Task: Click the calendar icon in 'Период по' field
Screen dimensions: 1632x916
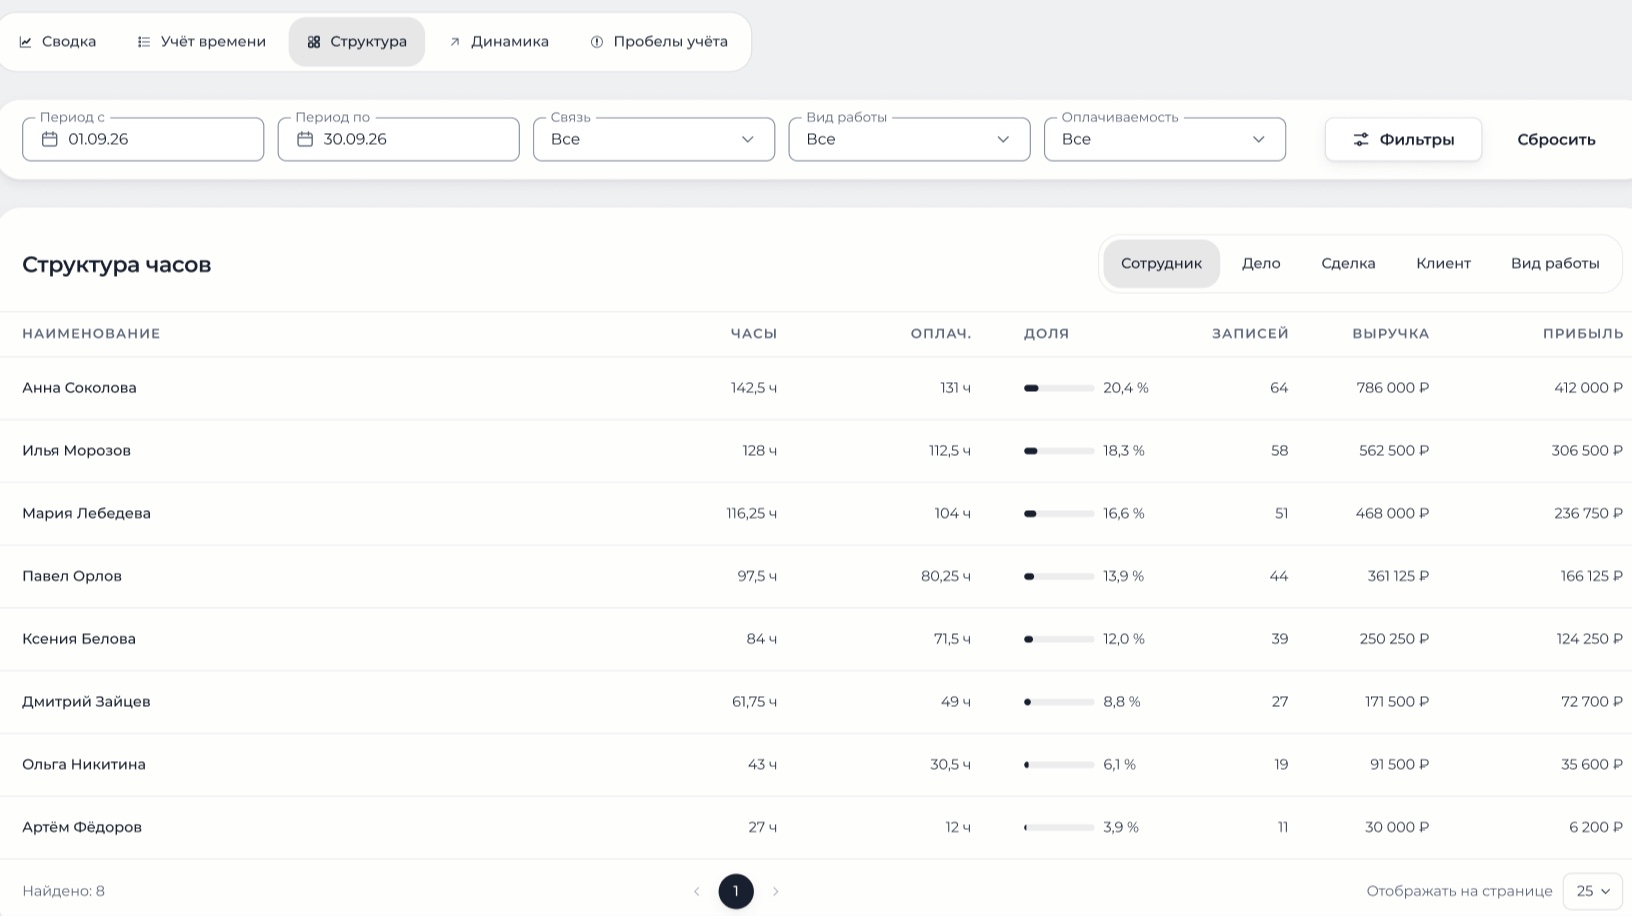Action: coord(305,139)
